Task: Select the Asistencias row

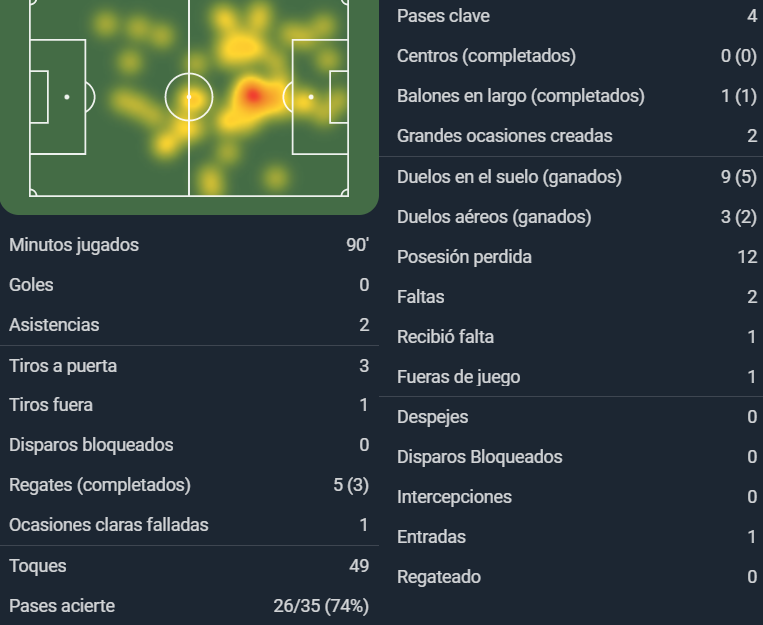Action: tap(189, 325)
